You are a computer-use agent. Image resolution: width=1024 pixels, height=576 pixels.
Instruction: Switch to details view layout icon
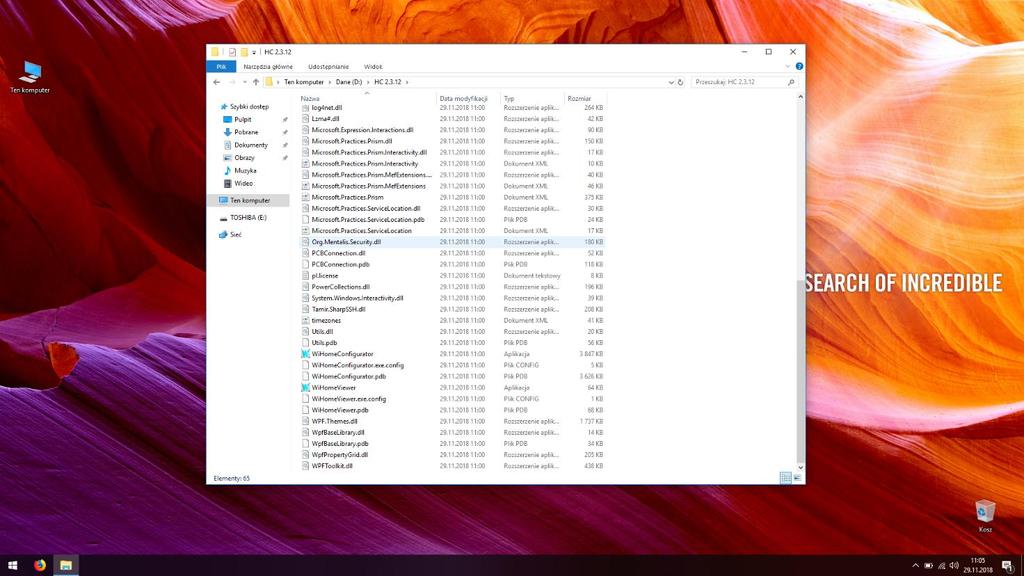(786, 478)
